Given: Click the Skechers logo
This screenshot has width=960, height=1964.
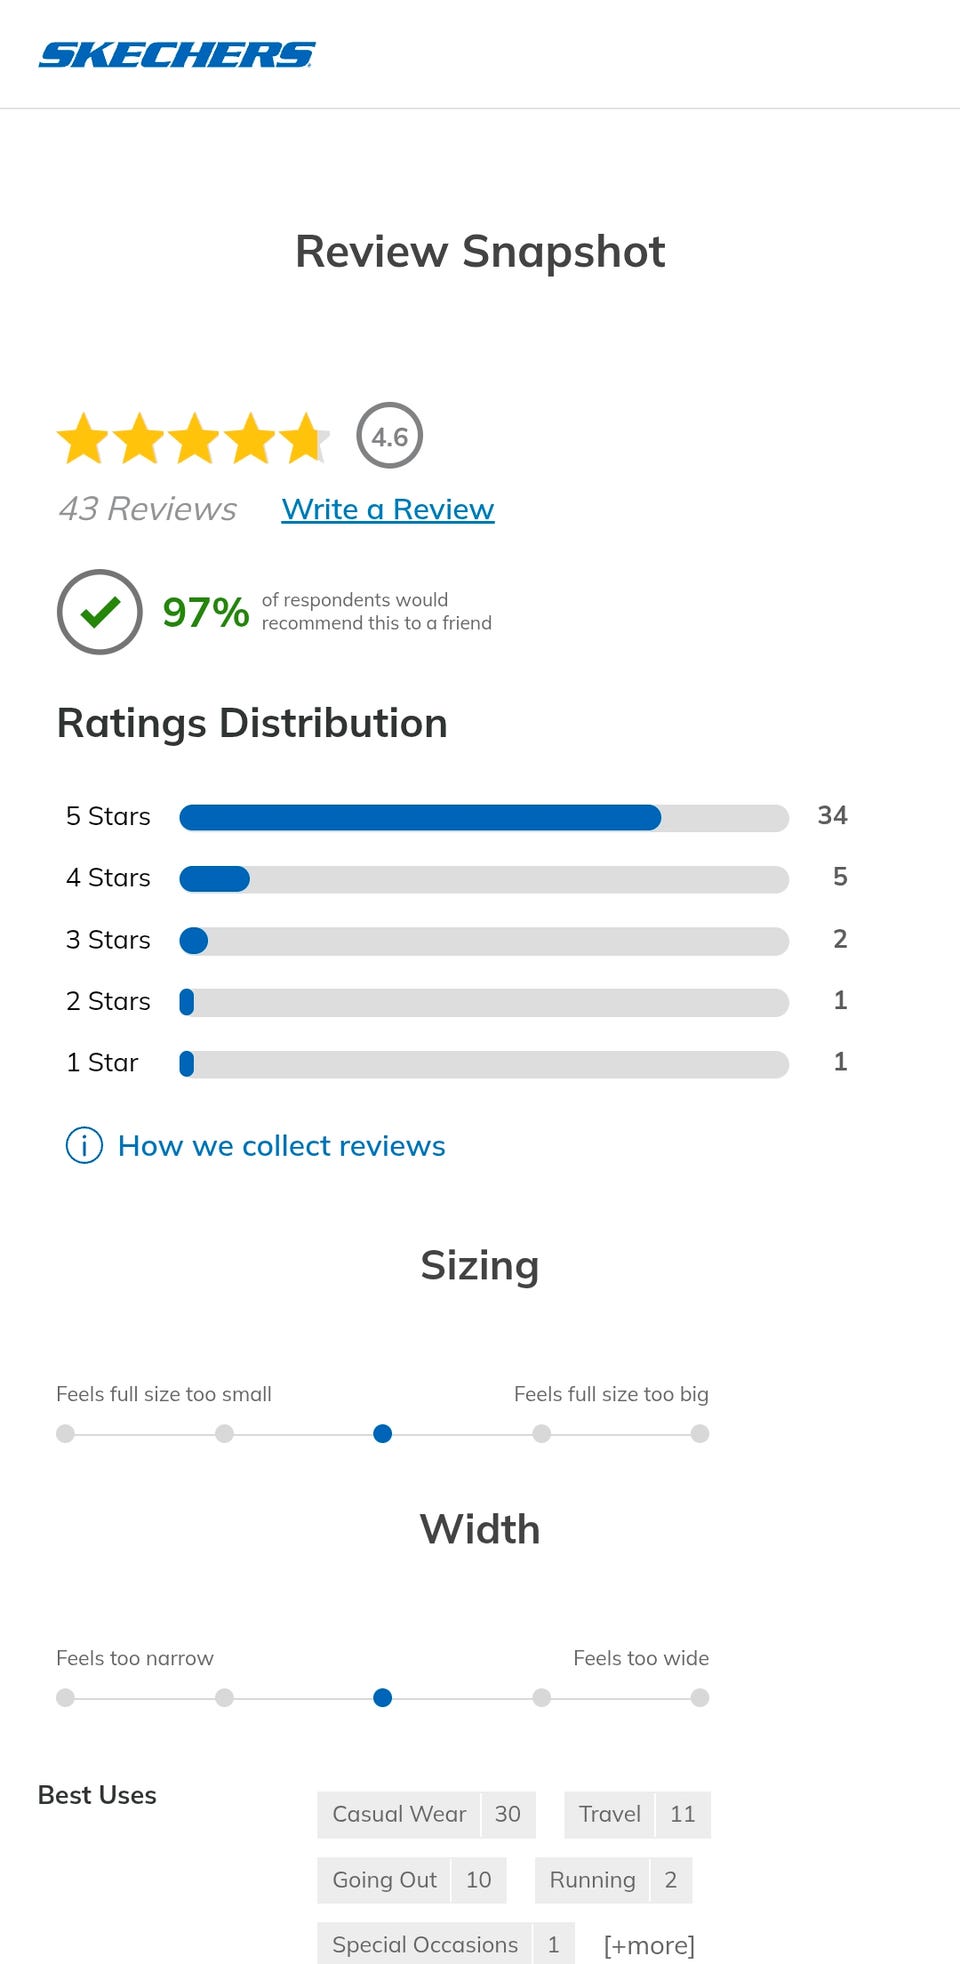Looking at the screenshot, I should [177, 54].
